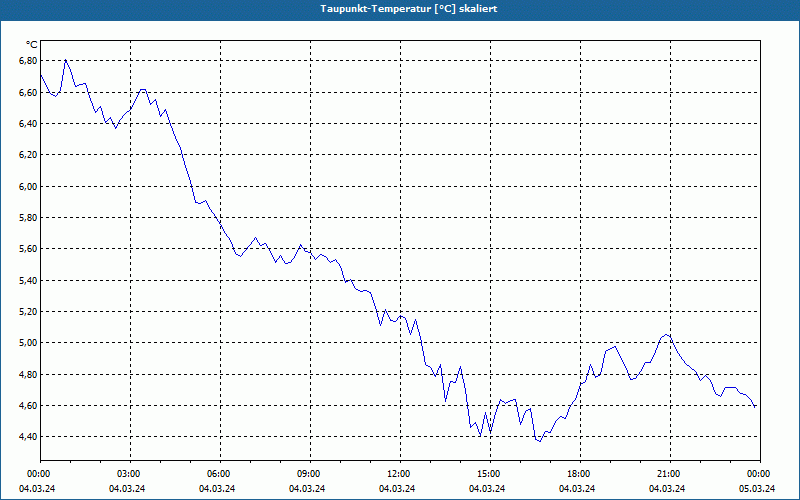Click the 12:00 time axis label
Screen dimensions: 800x500
[398, 474]
